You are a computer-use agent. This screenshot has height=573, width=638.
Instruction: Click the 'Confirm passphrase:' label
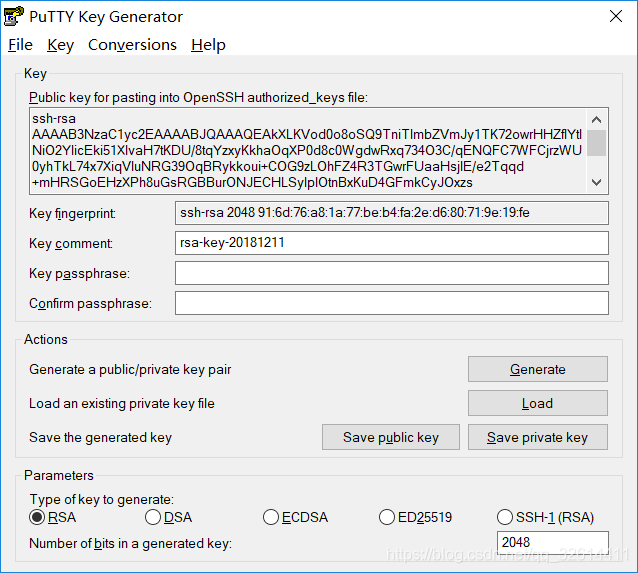(x=90, y=304)
